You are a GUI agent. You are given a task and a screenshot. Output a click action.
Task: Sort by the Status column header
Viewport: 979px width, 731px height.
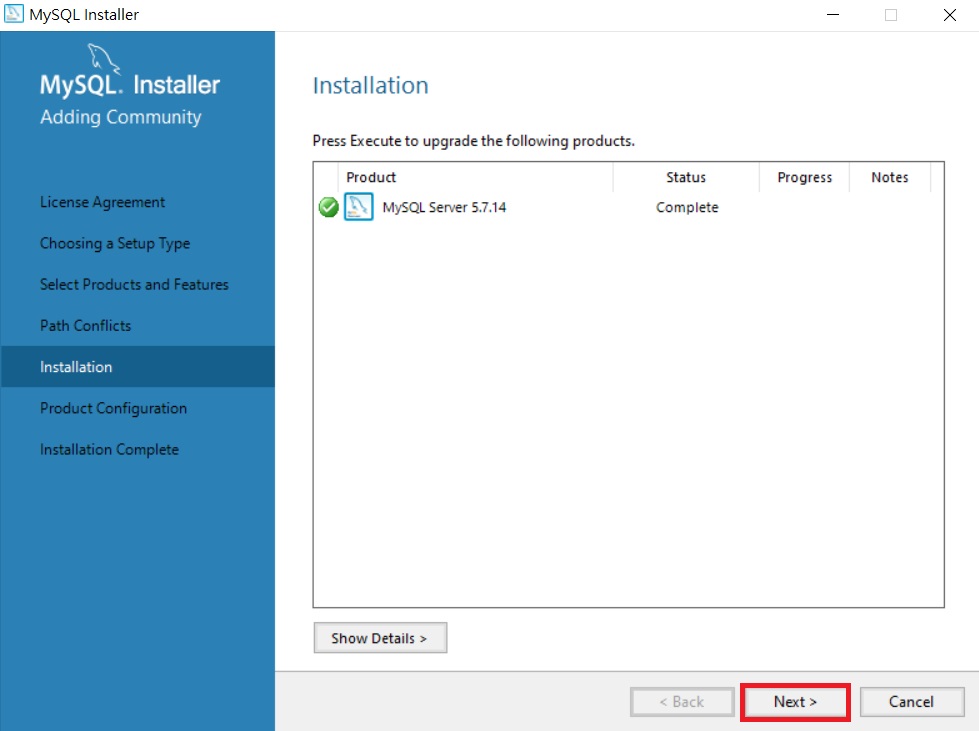[x=686, y=177]
